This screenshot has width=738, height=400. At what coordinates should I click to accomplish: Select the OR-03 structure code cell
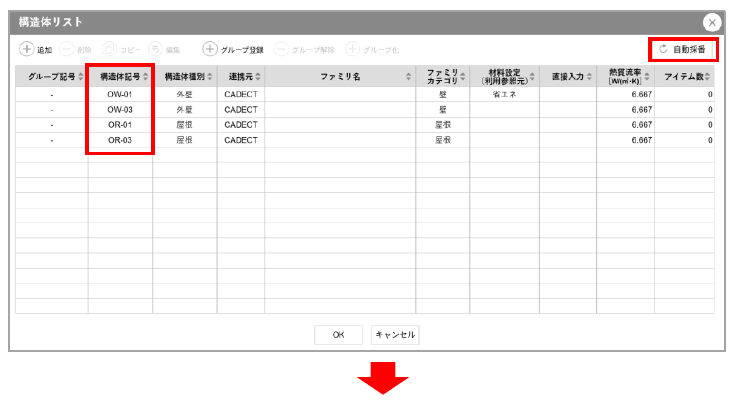[120, 141]
